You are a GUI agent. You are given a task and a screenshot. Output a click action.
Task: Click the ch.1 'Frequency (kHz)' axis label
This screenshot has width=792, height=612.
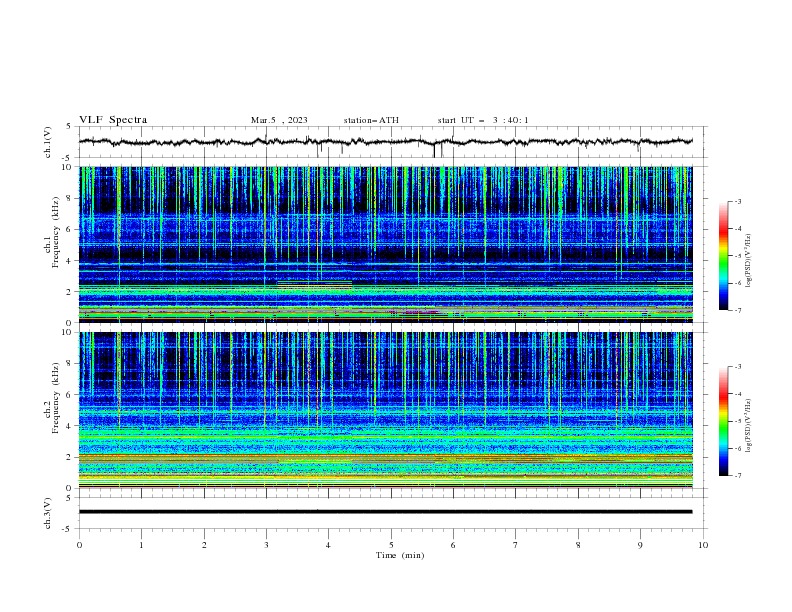click(x=56, y=233)
